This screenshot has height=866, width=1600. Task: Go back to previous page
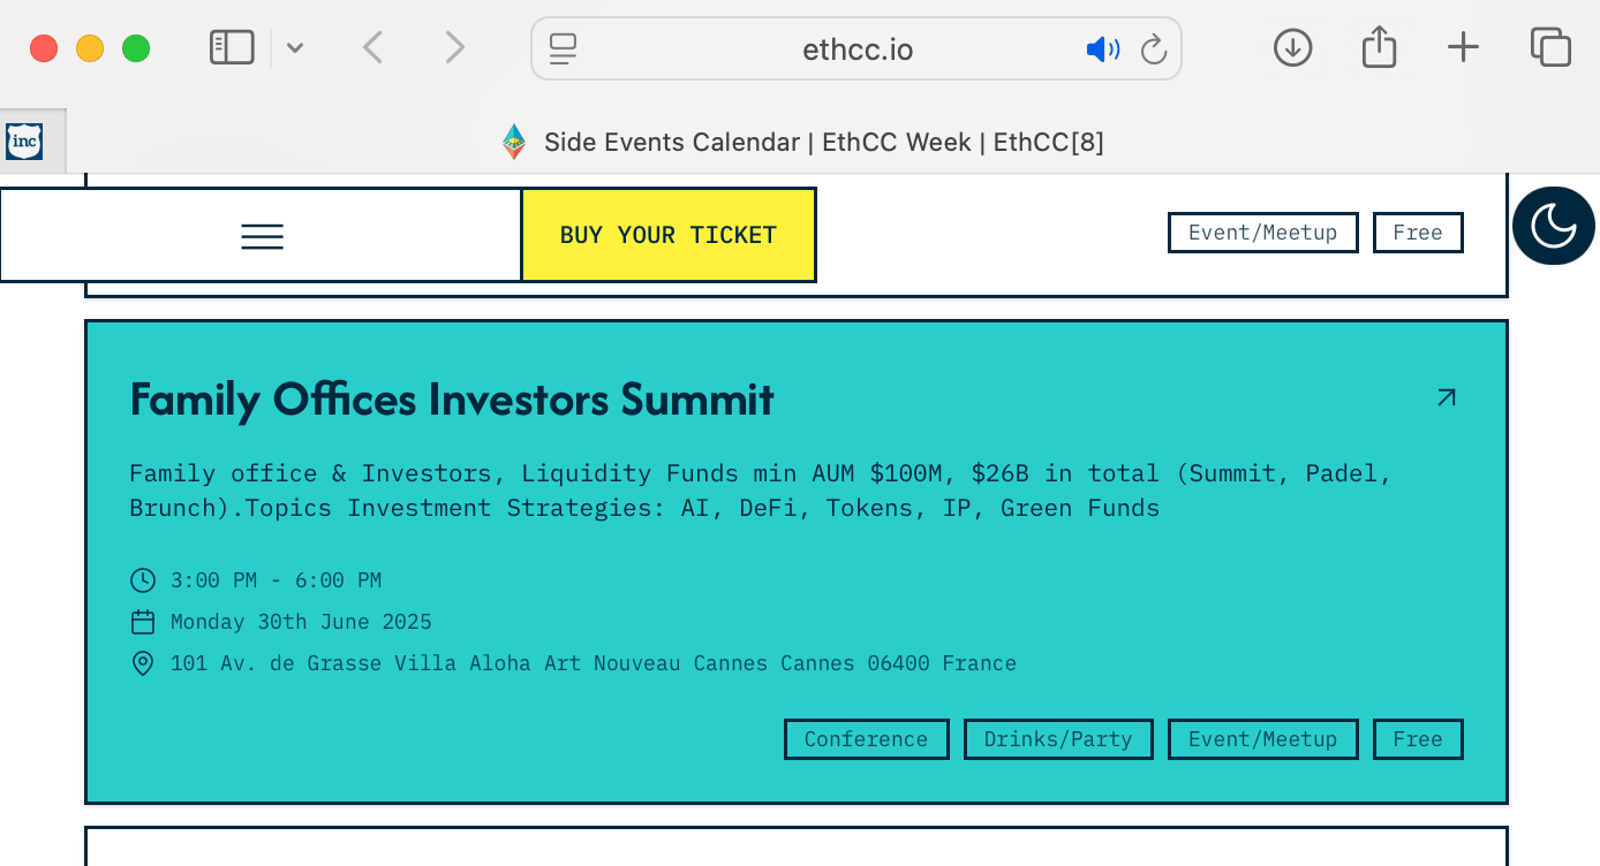click(x=373, y=47)
